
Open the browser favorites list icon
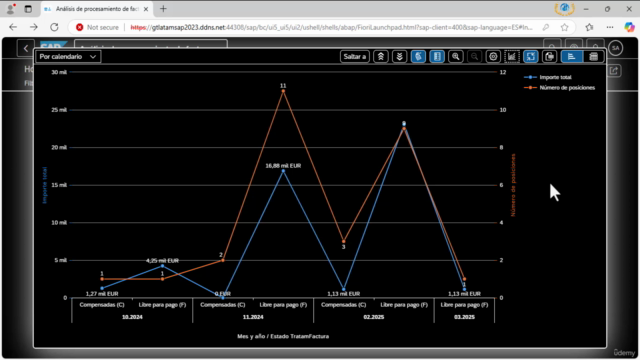pos(589,27)
